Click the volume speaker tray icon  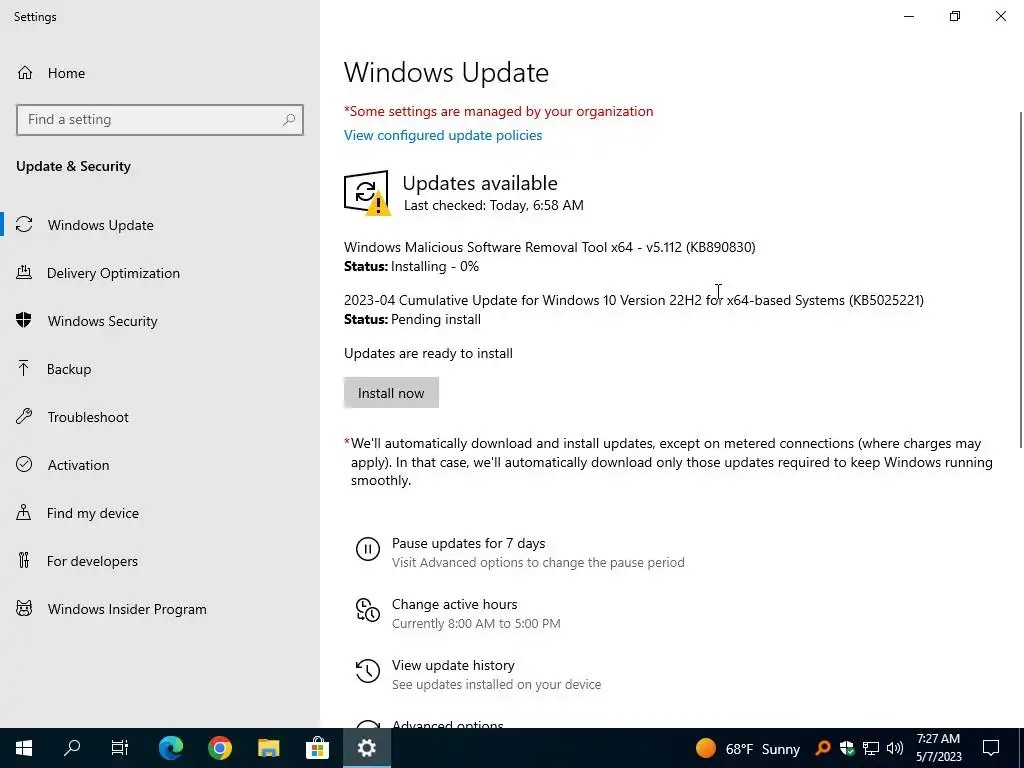tap(895, 748)
